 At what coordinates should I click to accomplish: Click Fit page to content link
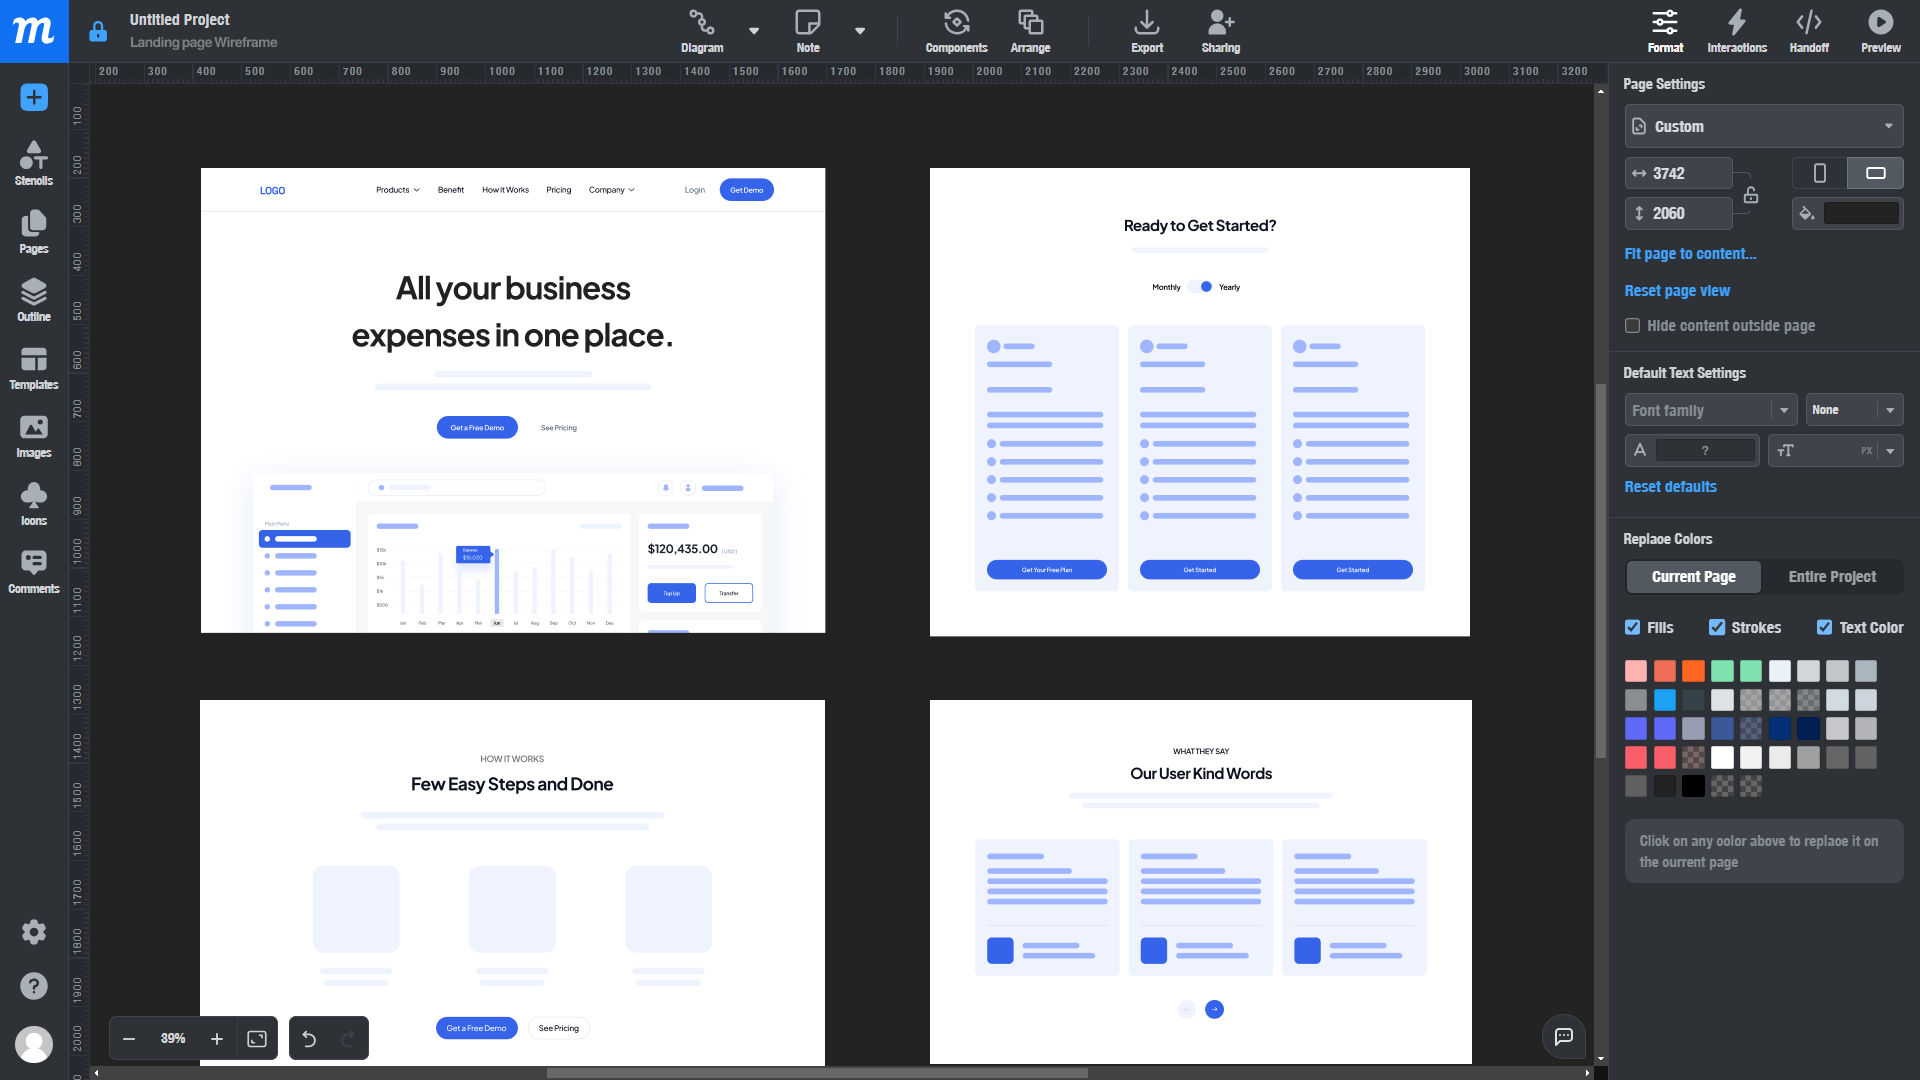(x=1690, y=254)
